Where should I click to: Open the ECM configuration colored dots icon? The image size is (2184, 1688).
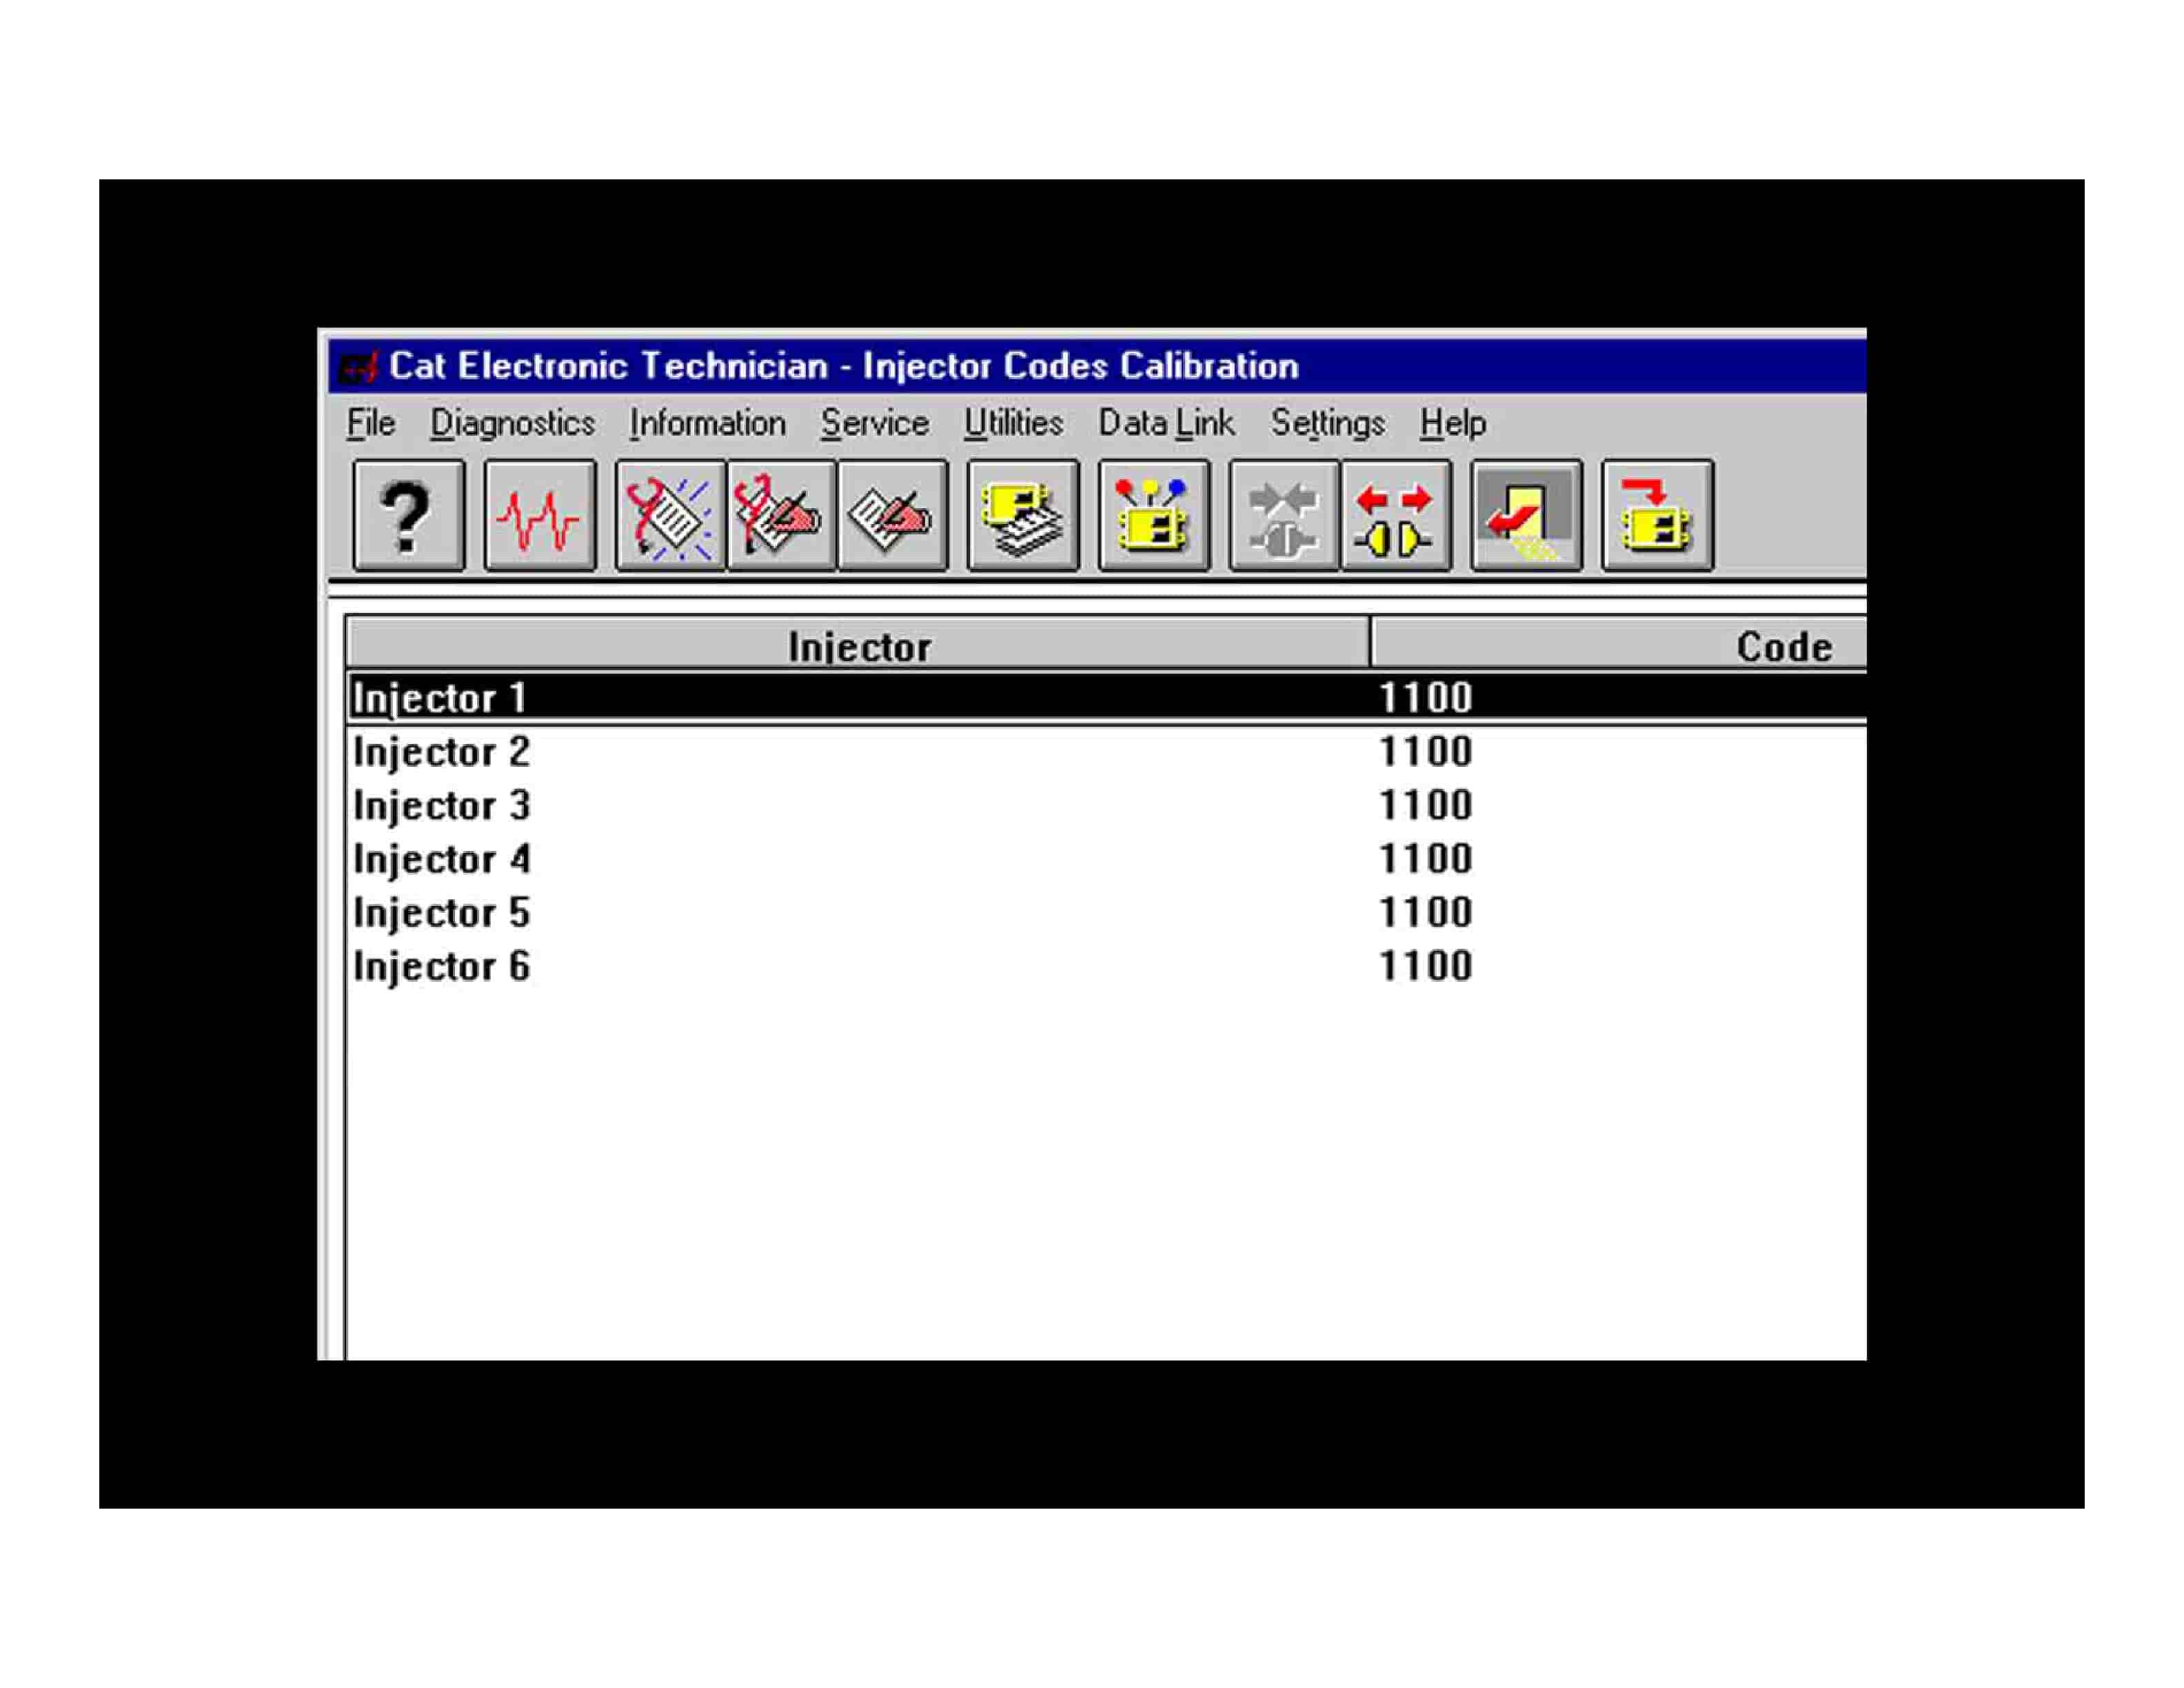(x=1153, y=516)
